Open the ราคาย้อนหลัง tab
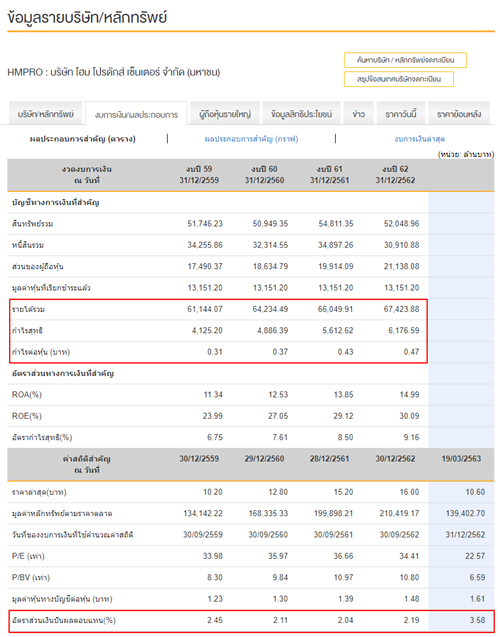The height and width of the screenshot is (637, 500). tap(459, 114)
